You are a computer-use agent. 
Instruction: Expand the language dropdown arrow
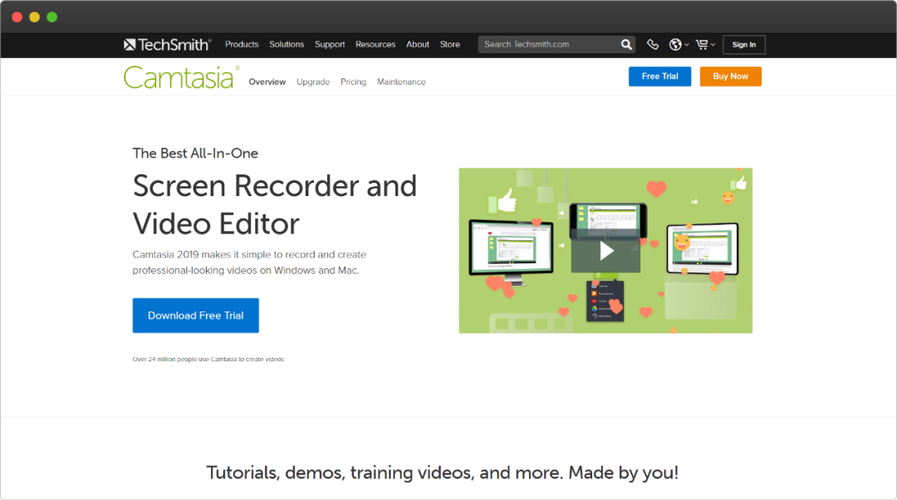coord(687,46)
